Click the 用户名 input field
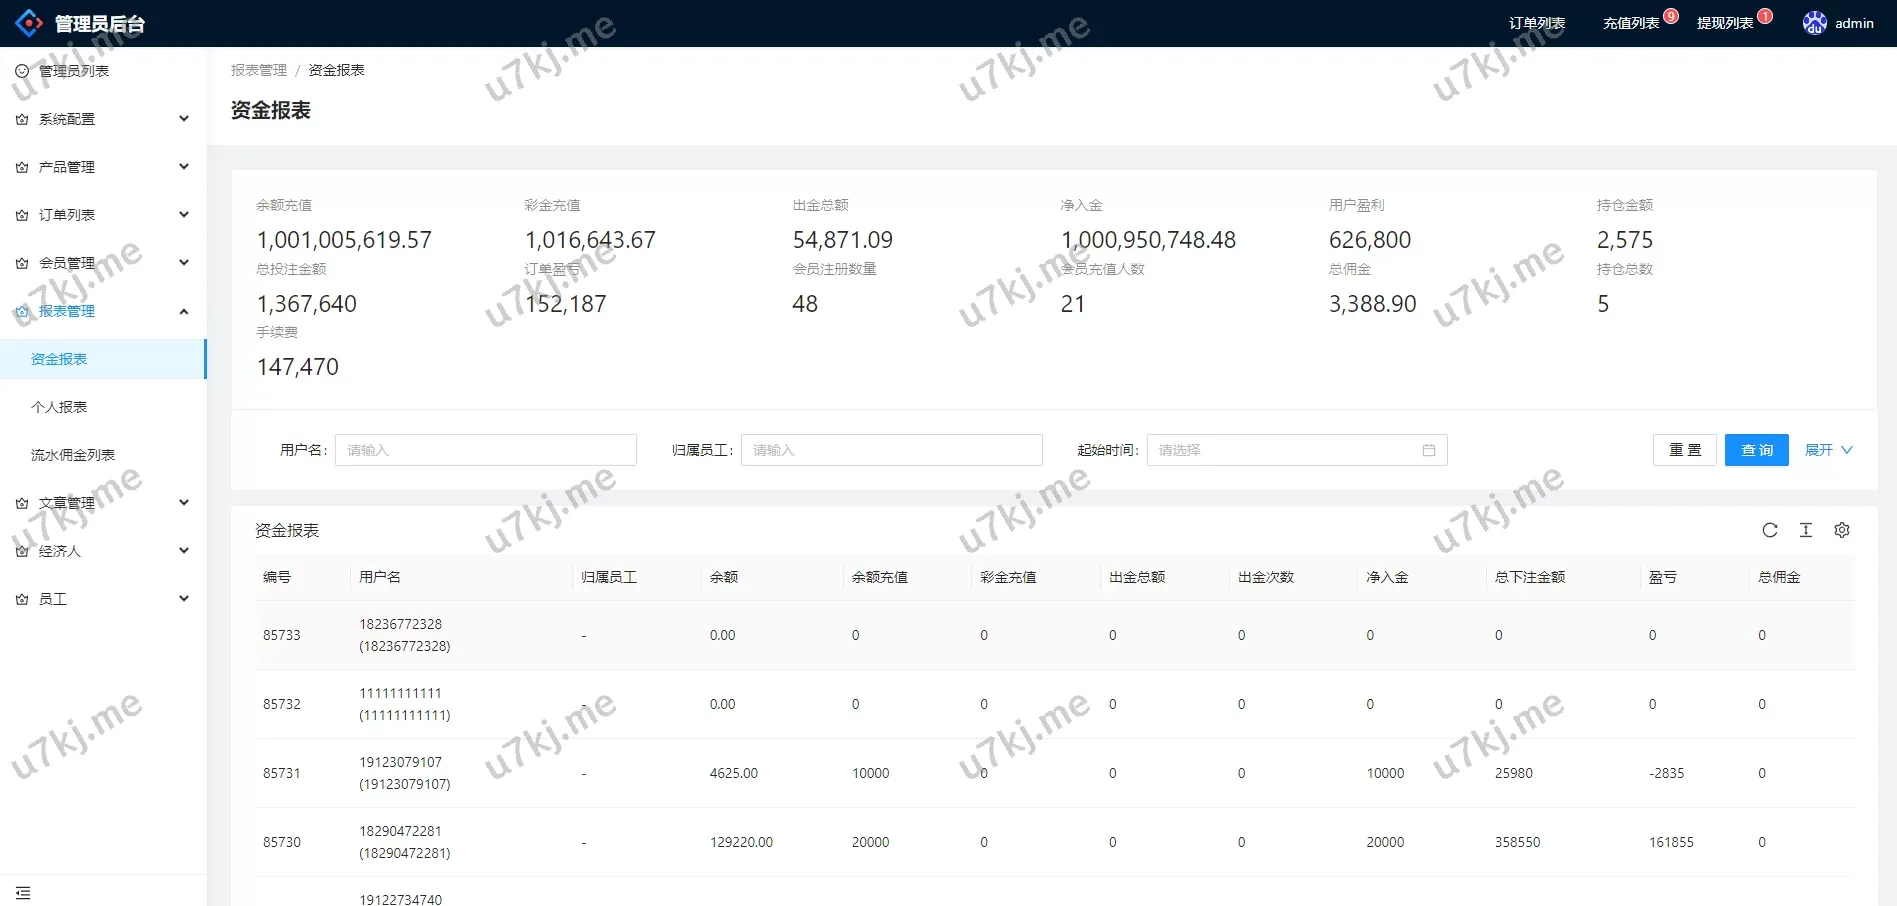The width and height of the screenshot is (1897, 906). [x=485, y=450]
